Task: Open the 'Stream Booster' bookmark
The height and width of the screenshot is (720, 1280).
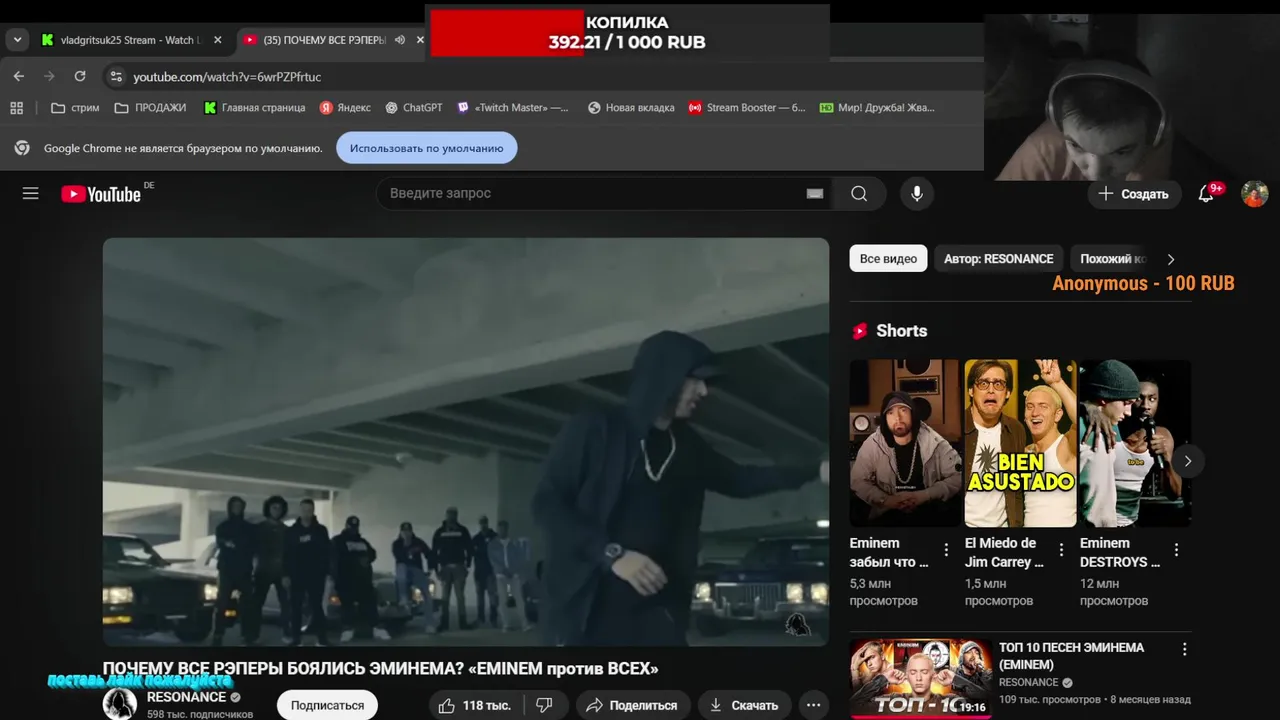Action: pyautogui.click(x=747, y=107)
